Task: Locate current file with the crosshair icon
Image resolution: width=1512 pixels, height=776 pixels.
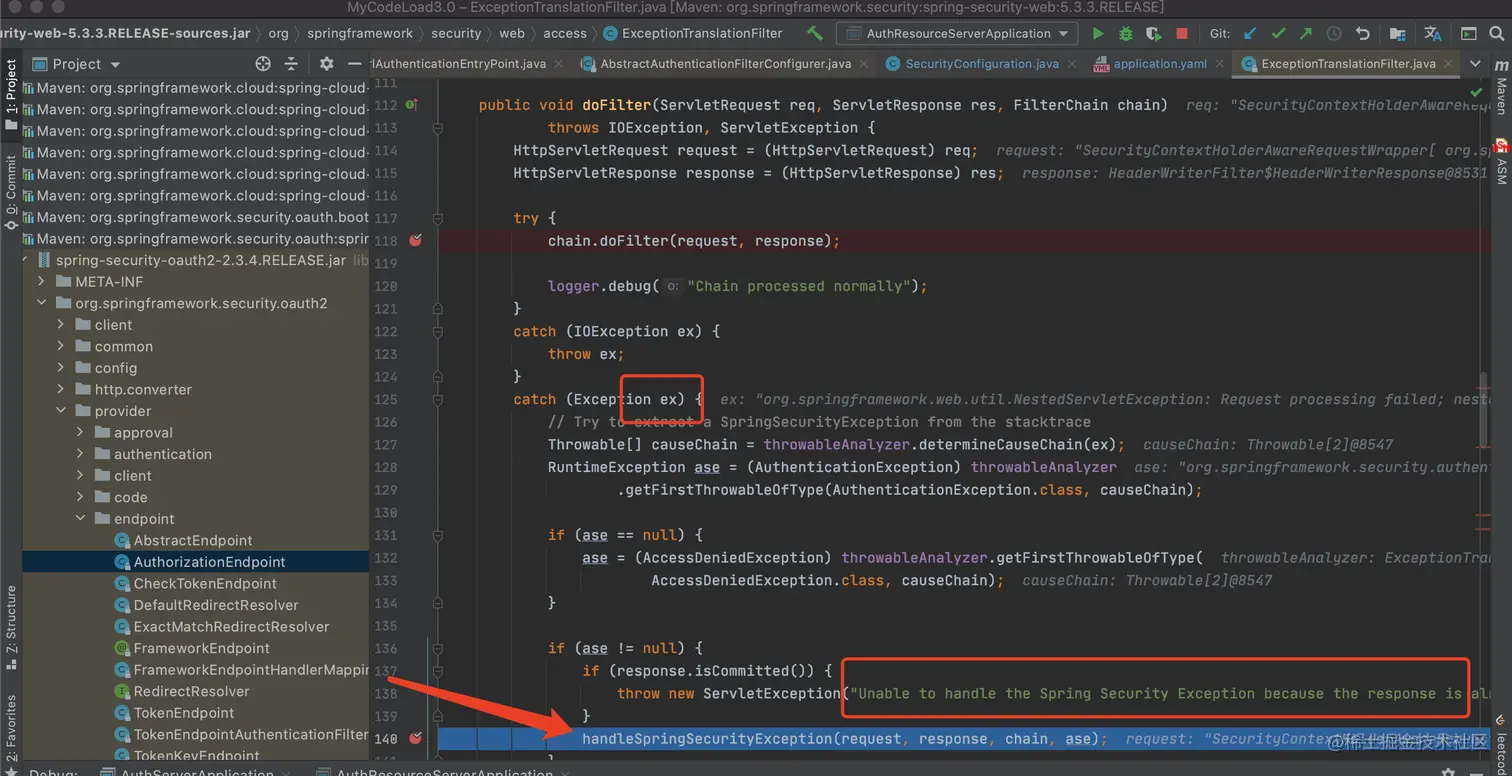Action: click(x=263, y=64)
